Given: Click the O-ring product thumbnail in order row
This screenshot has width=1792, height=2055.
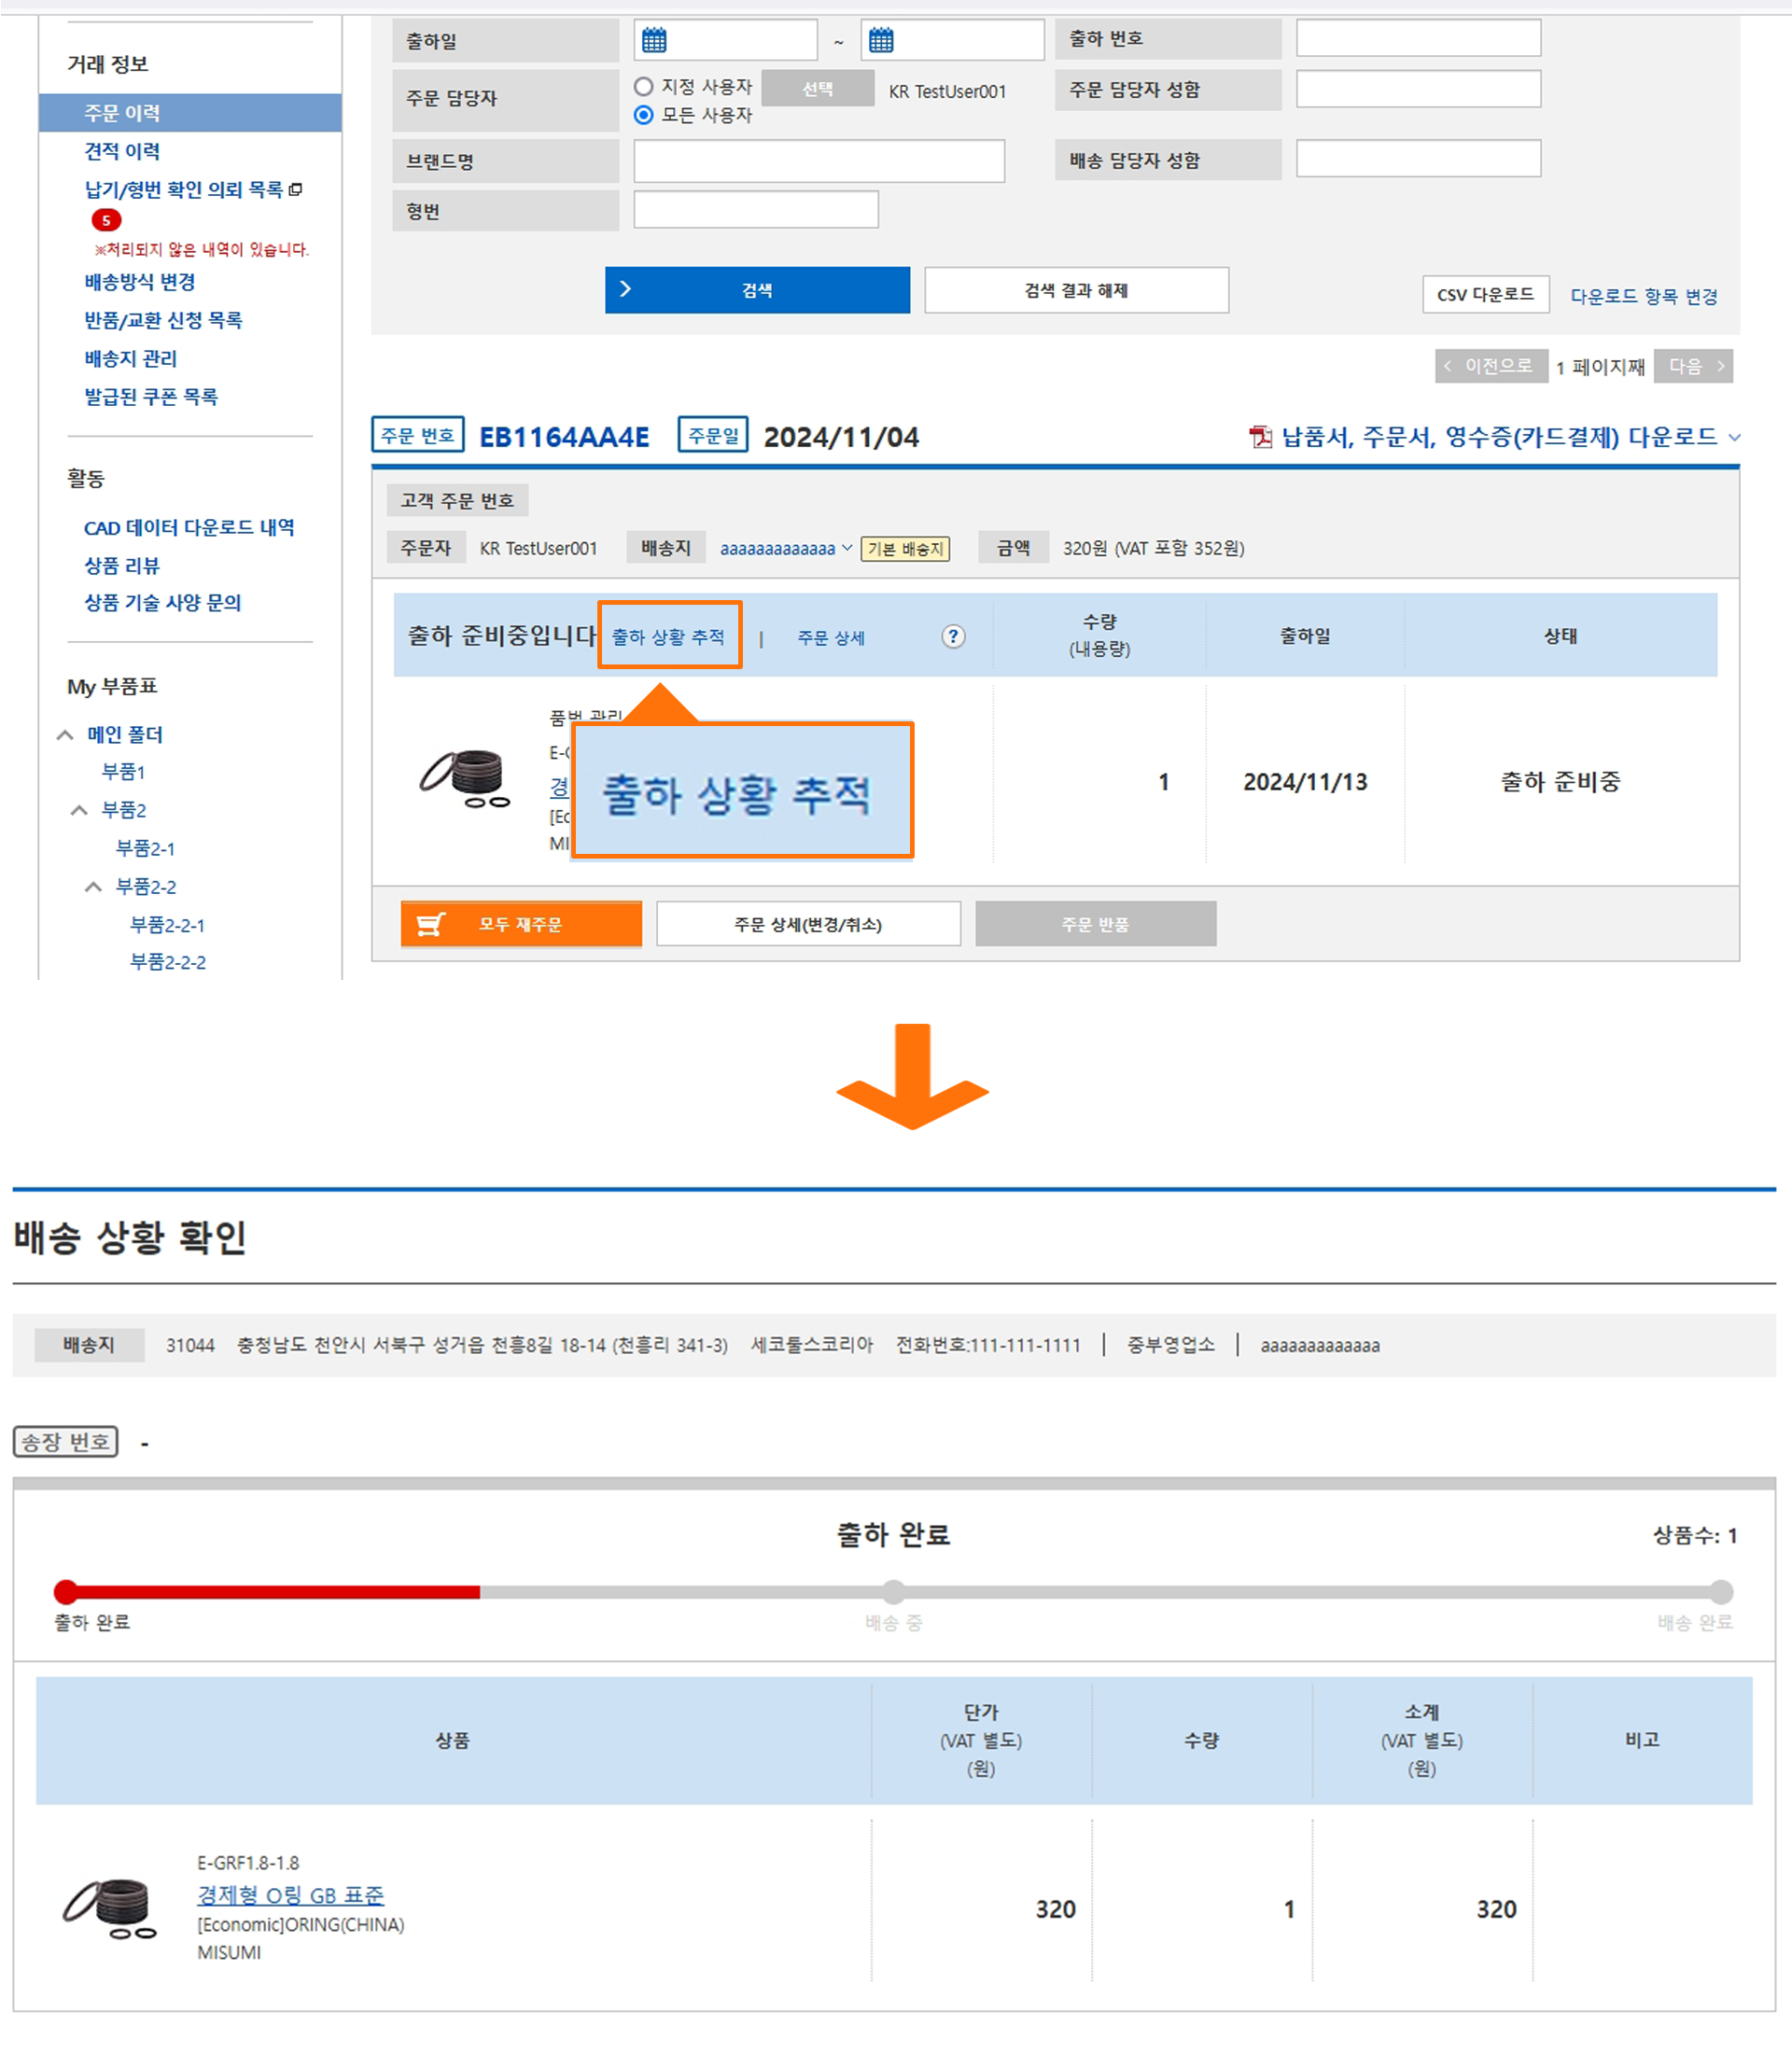Looking at the screenshot, I should click(x=465, y=780).
